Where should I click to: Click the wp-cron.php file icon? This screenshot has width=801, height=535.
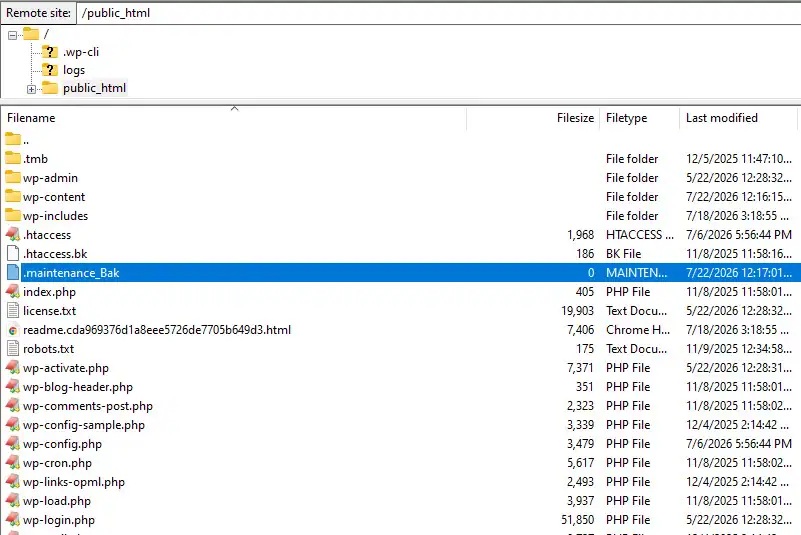(13, 463)
